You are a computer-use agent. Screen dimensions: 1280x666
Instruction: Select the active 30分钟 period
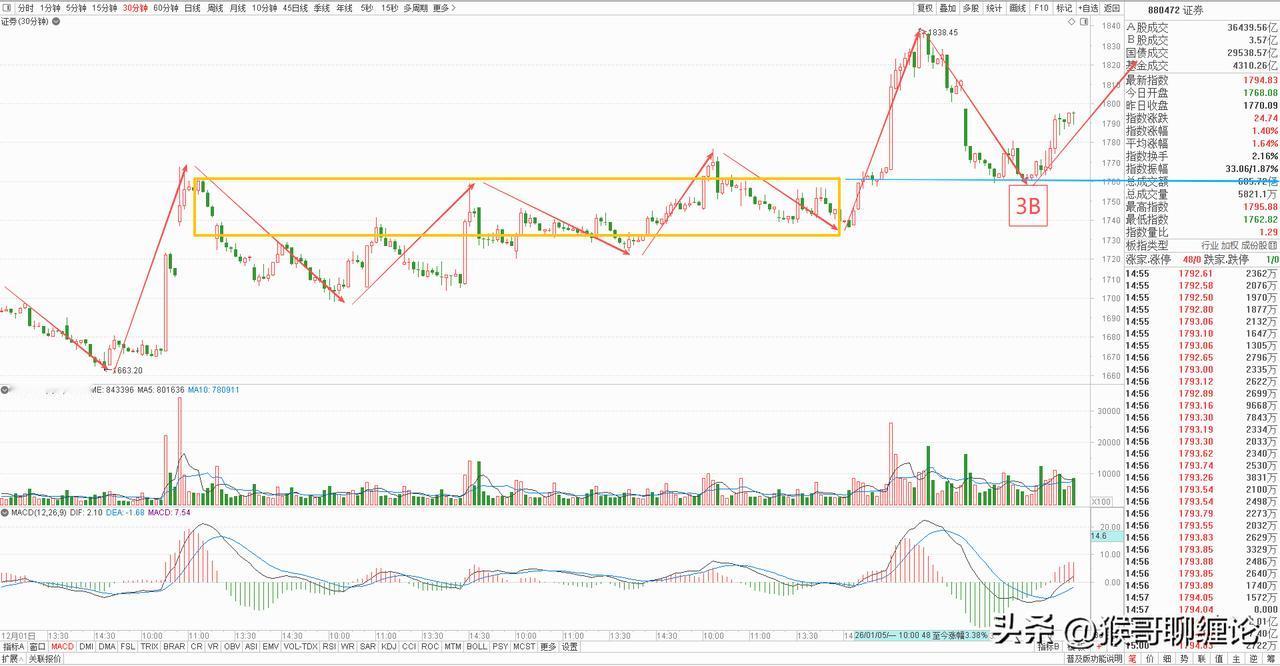click(135, 8)
